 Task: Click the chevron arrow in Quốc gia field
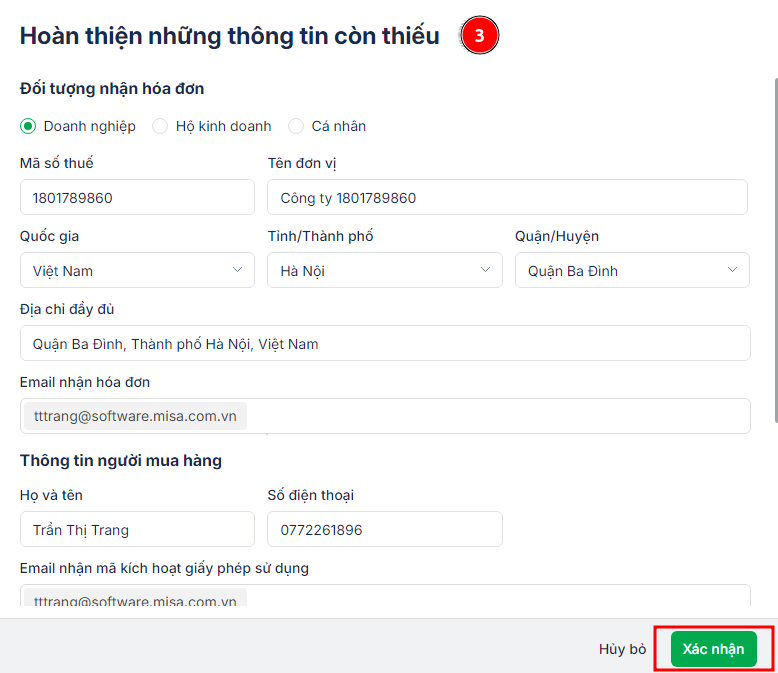point(237,269)
